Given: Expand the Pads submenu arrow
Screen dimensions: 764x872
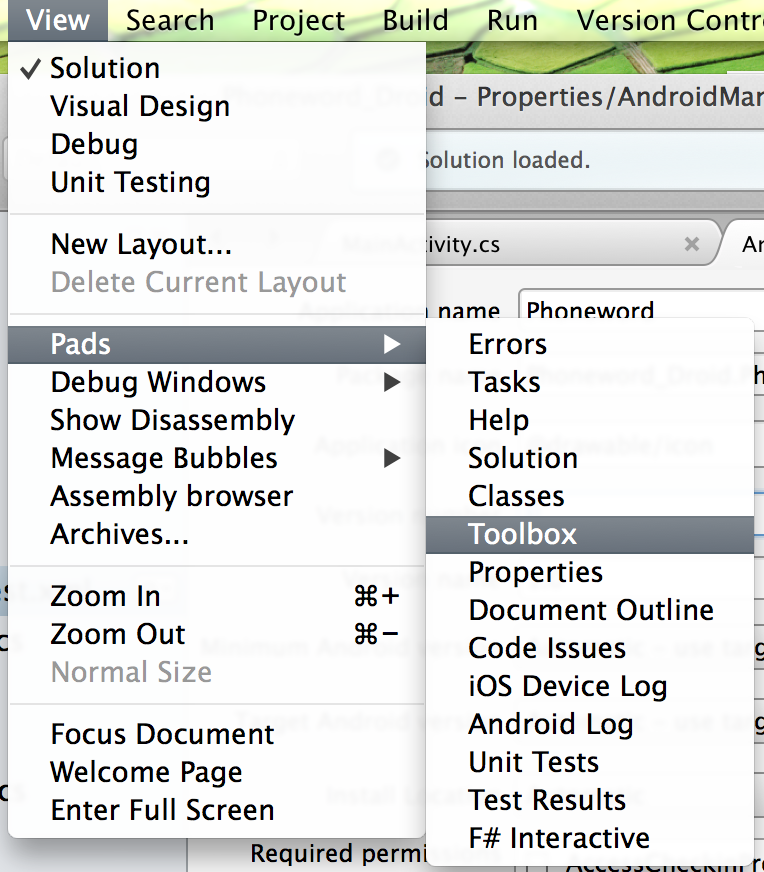Looking at the screenshot, I should [392, 344].
